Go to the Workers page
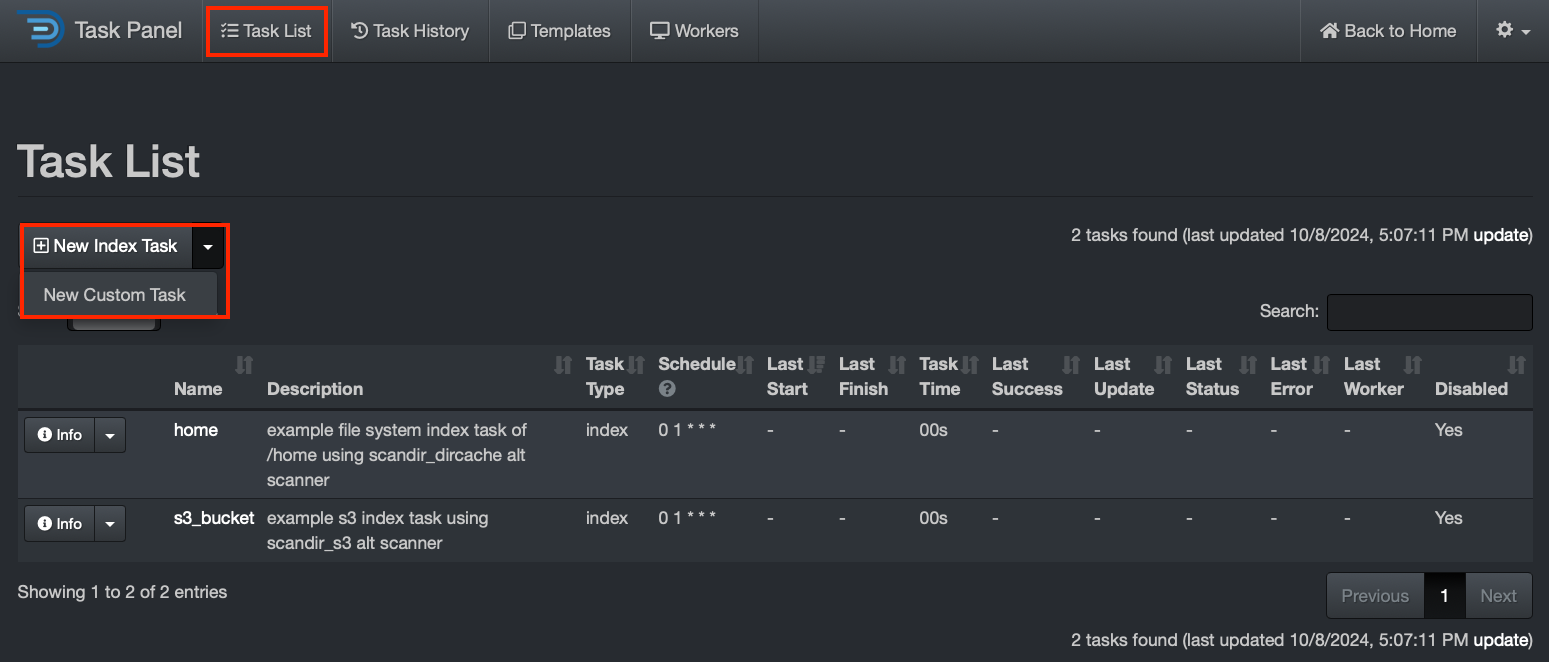1549x662 pixels. (694, 31)
